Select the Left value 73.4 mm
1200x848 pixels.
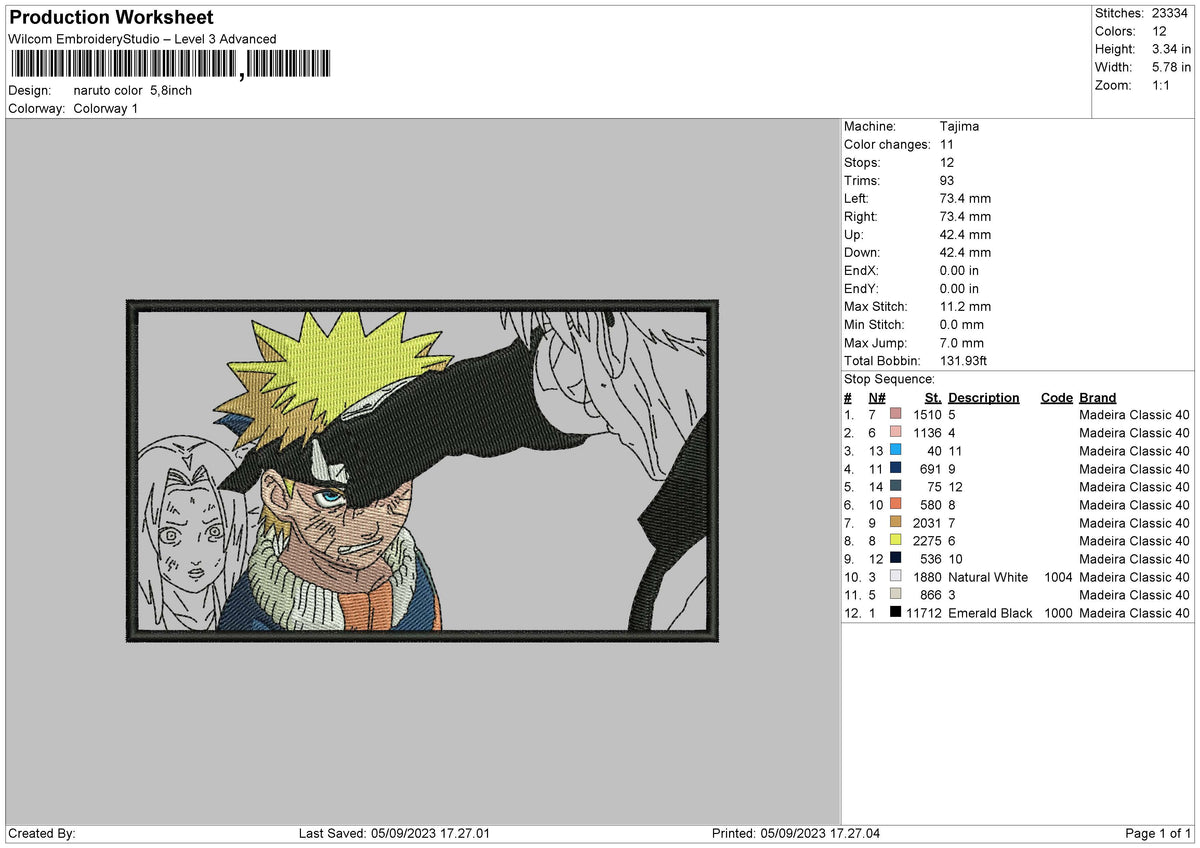pos(966,198)
